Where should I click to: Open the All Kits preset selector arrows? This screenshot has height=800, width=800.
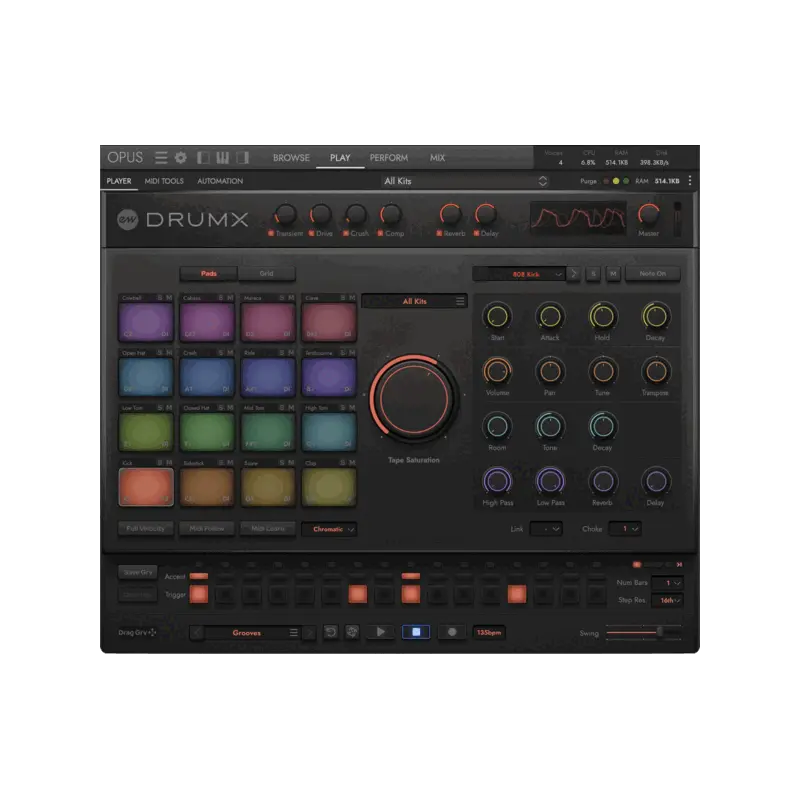(543, 181)
